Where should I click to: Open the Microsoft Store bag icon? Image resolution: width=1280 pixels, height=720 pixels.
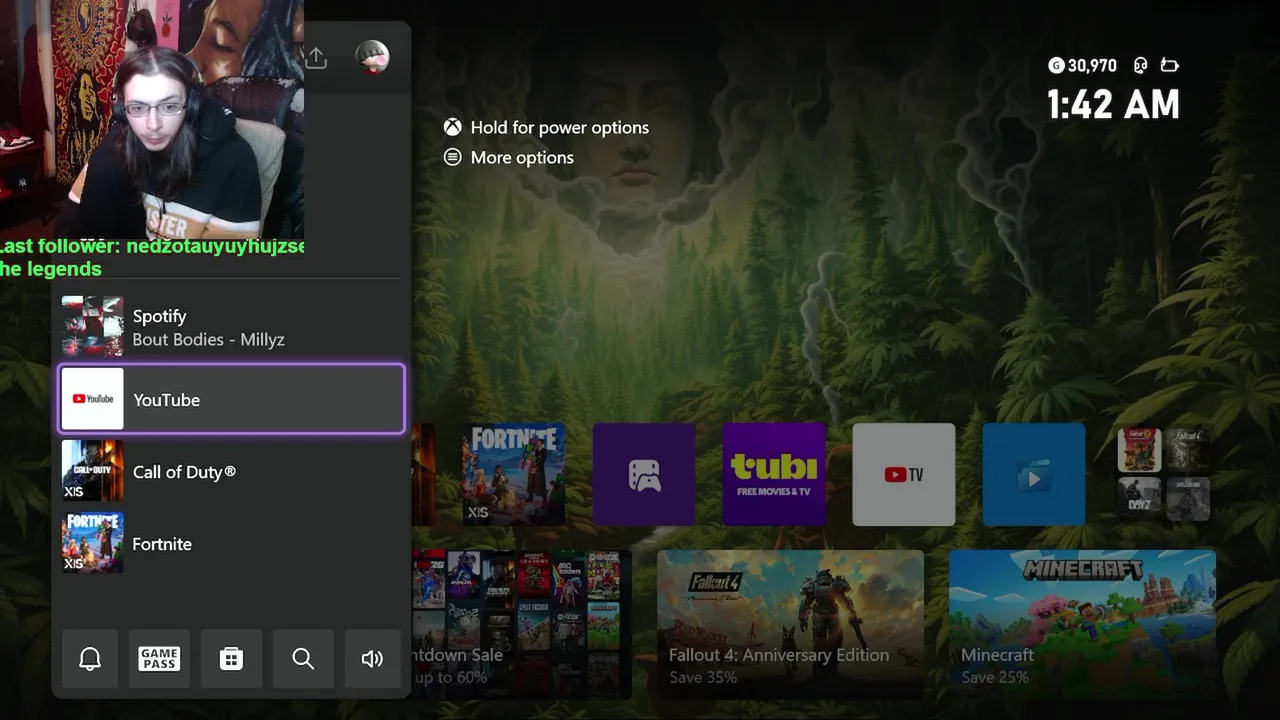coord(231,658)
